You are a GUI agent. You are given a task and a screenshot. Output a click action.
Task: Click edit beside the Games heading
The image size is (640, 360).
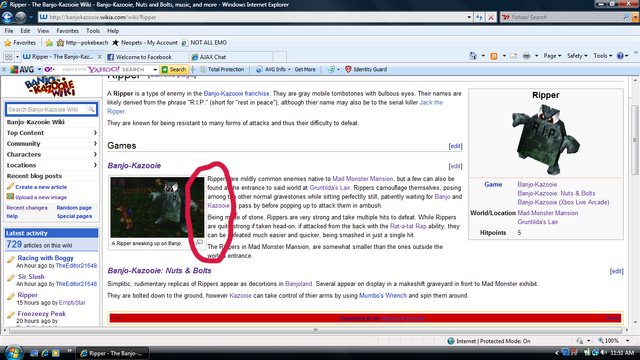point(455,146)
